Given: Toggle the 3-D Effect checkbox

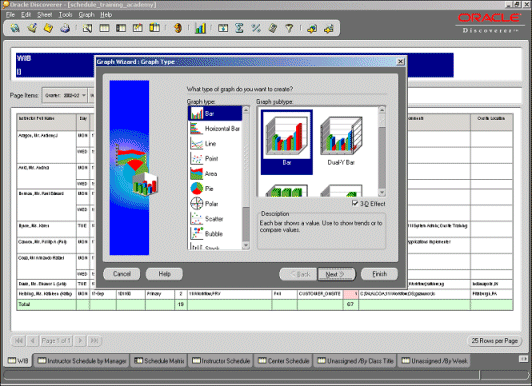Looking at the screenshot, I should coord(355,204).
